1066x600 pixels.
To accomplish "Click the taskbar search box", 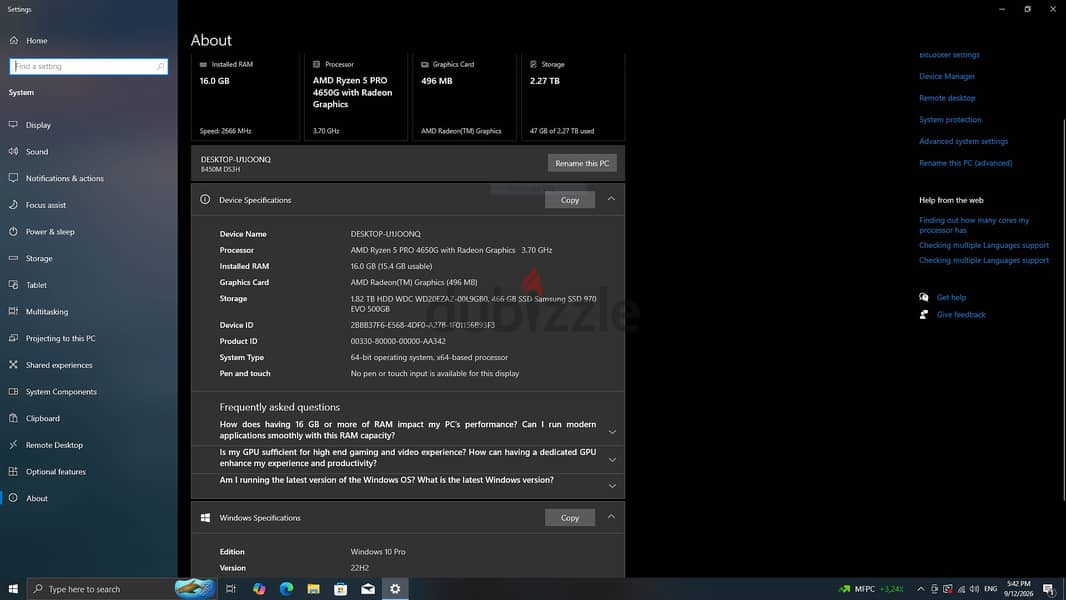I will point(122,589).
